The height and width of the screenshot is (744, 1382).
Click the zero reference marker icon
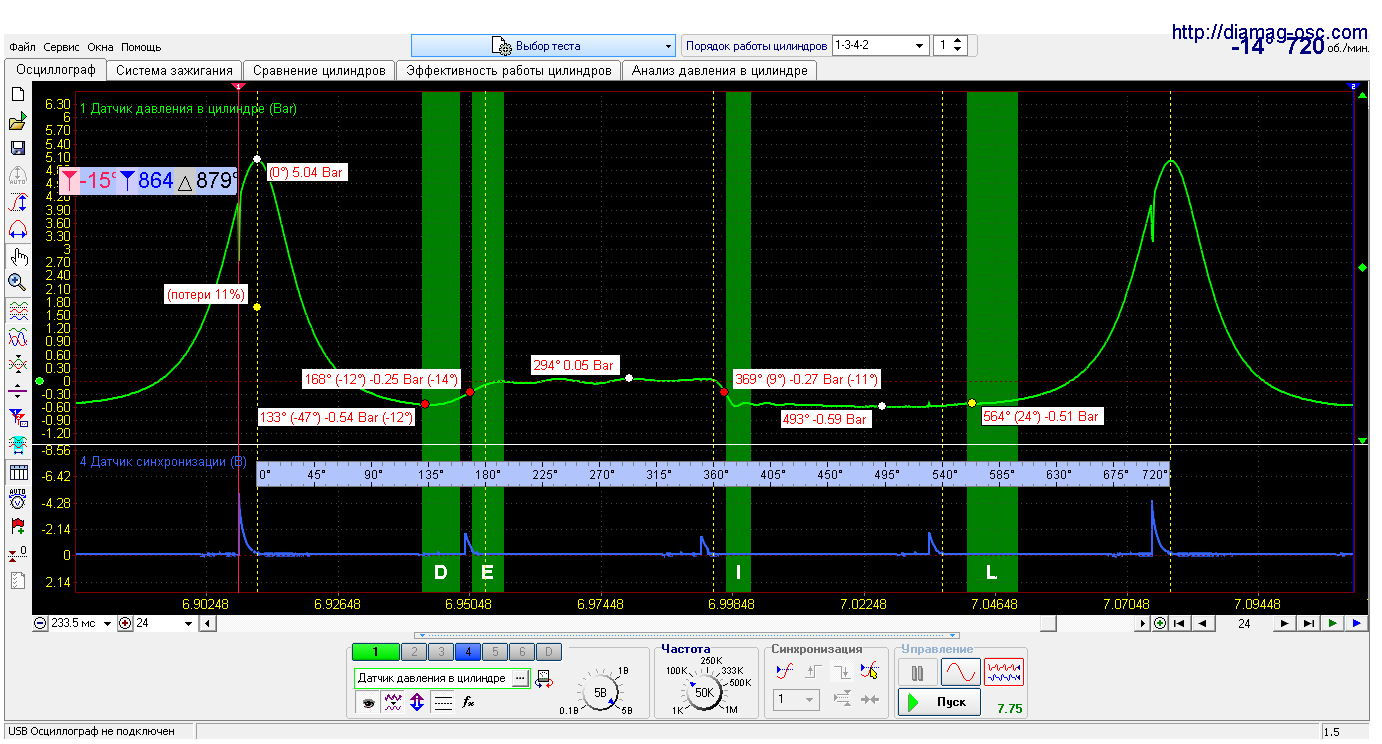coord(17,553)
